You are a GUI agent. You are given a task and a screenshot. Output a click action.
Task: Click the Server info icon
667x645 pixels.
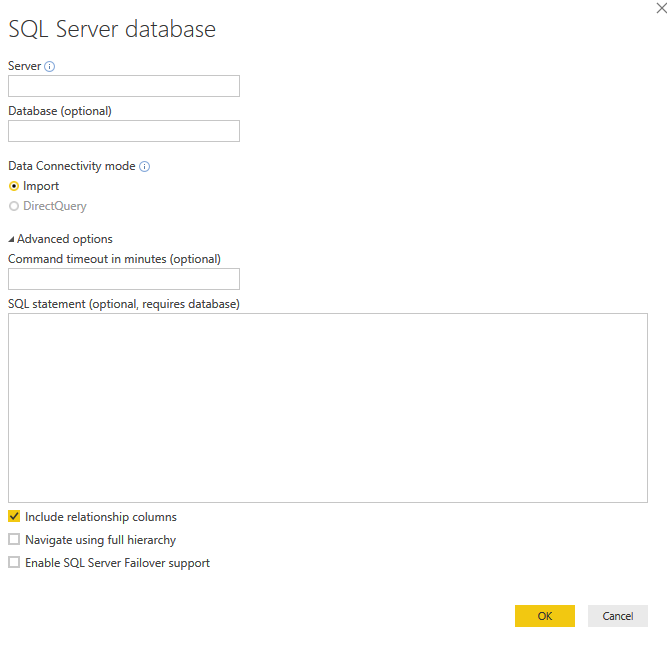click(x=49, y=66)
